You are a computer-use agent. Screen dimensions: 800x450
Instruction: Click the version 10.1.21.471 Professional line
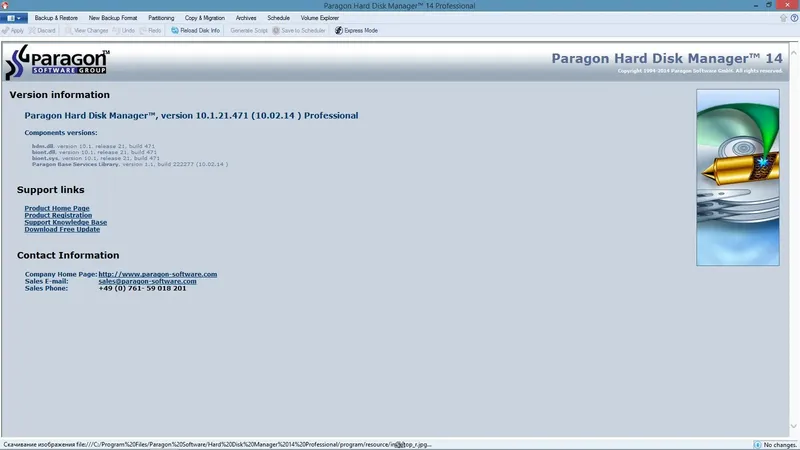point(191,116)
